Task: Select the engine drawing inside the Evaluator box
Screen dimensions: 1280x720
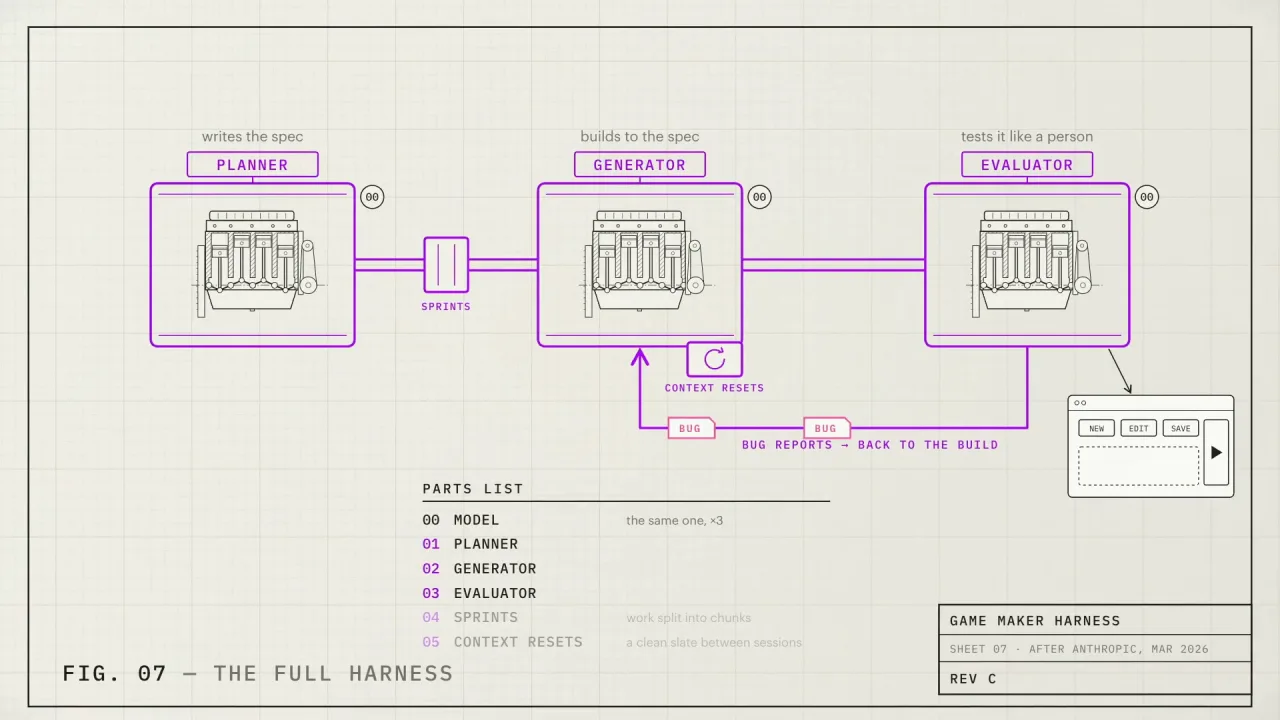Action: [1030, 264]
